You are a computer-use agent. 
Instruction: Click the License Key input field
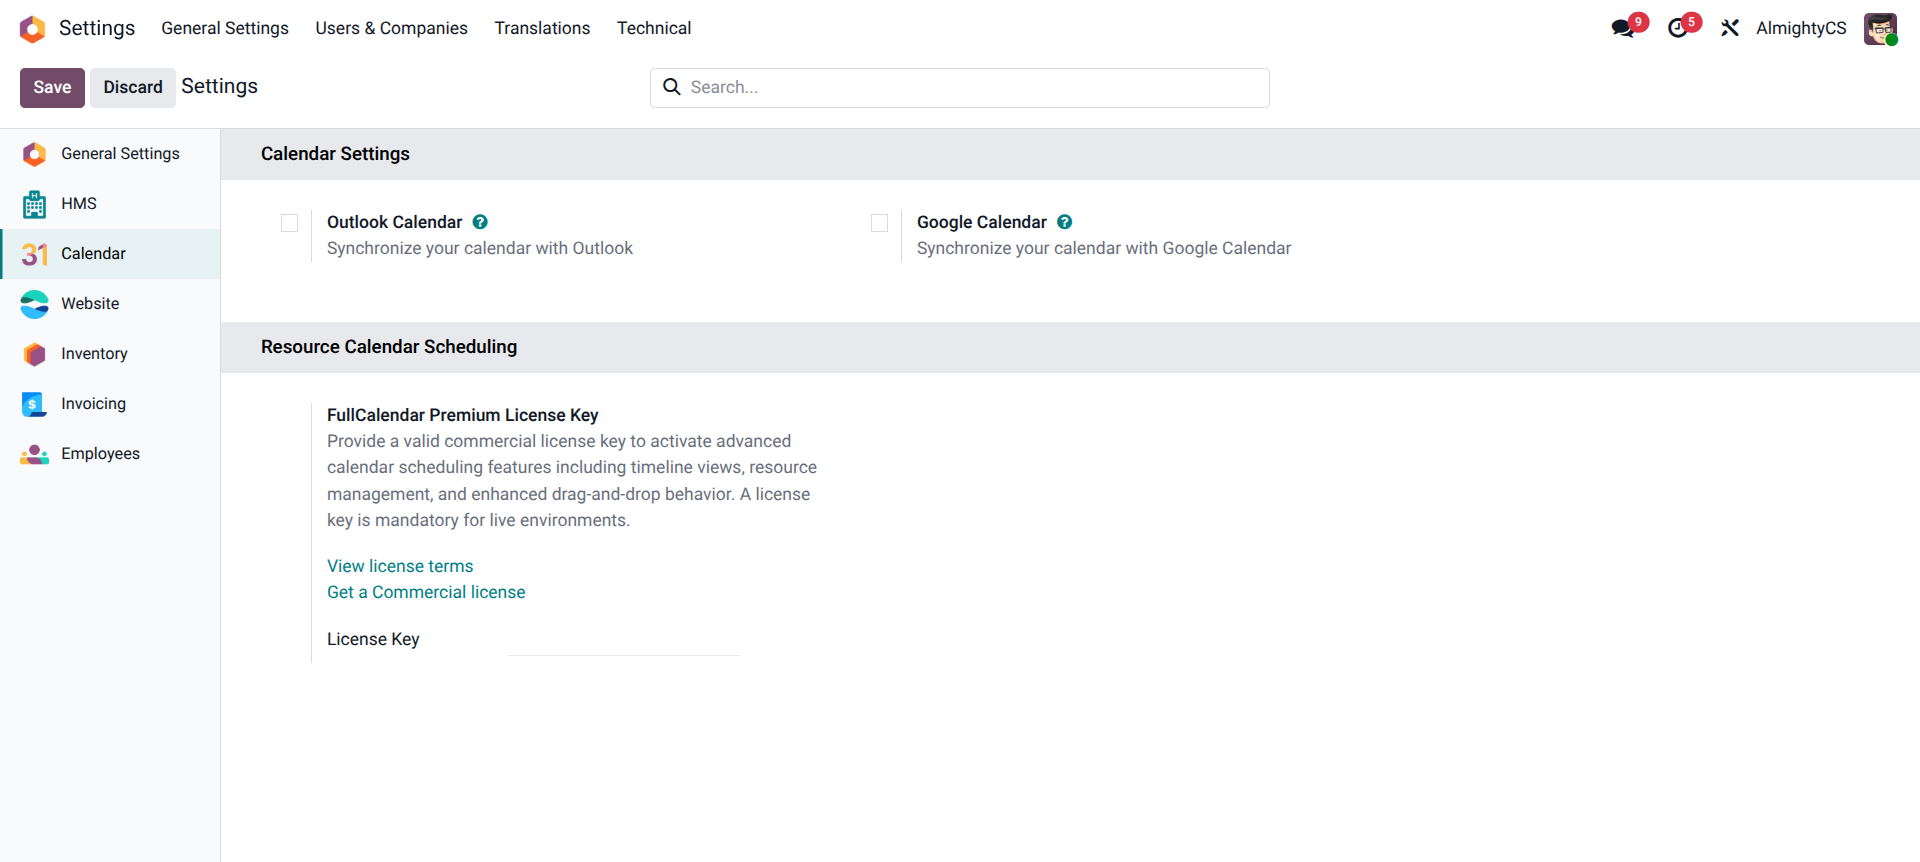(624, 640)
